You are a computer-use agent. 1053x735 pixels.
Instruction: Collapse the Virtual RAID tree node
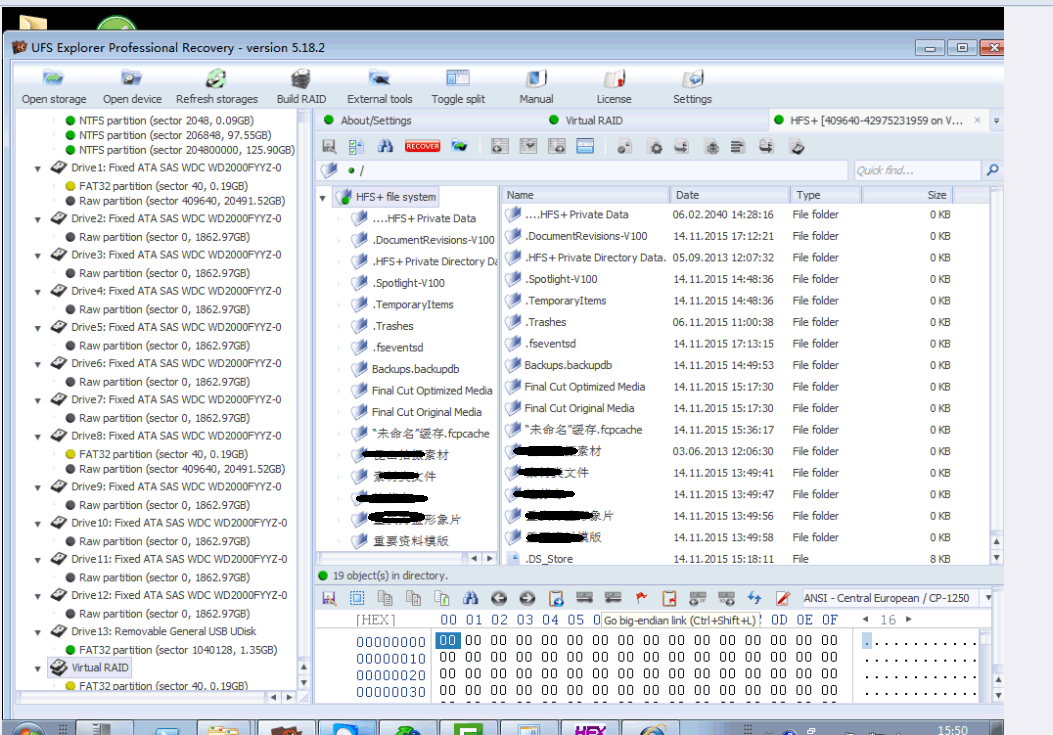38,668
